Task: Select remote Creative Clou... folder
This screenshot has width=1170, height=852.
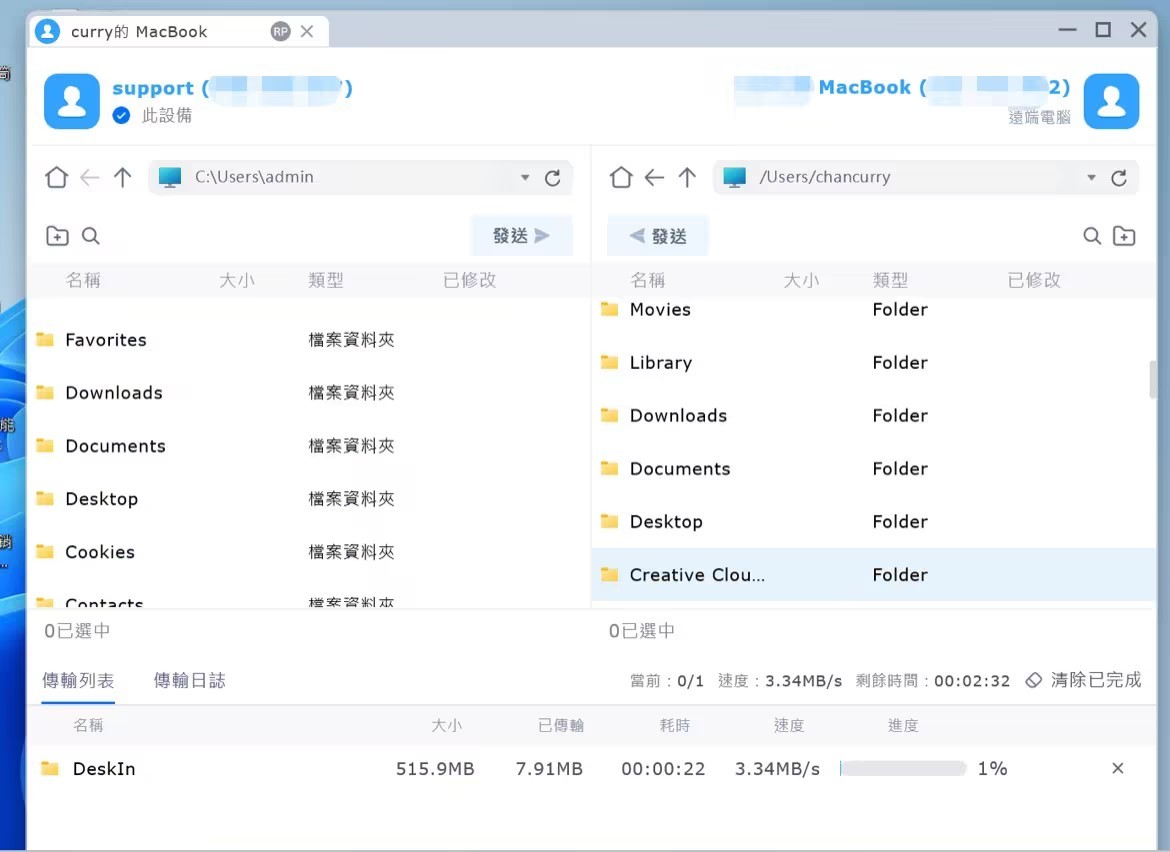Action: point(873,574)
